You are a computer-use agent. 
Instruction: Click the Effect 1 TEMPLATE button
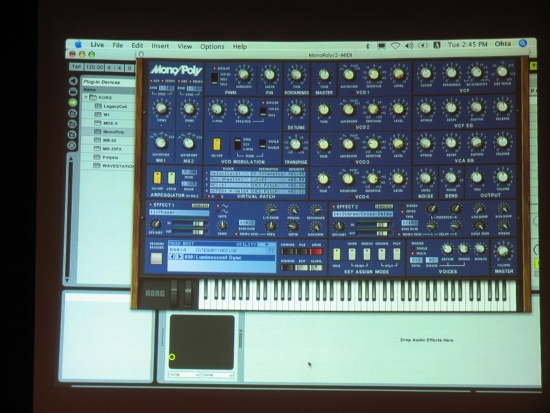200,206
